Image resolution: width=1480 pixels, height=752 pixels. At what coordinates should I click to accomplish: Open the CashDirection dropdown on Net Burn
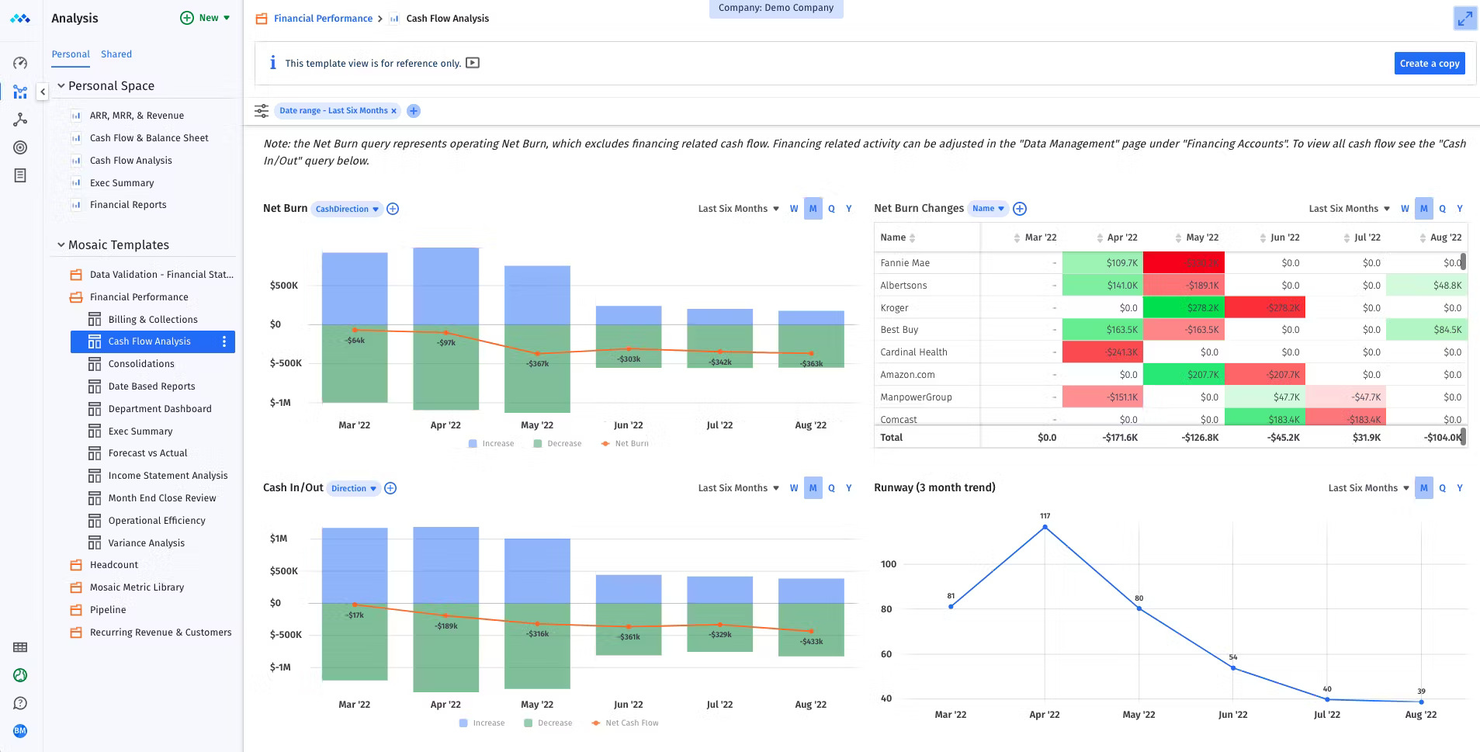(x=346, y=208)
